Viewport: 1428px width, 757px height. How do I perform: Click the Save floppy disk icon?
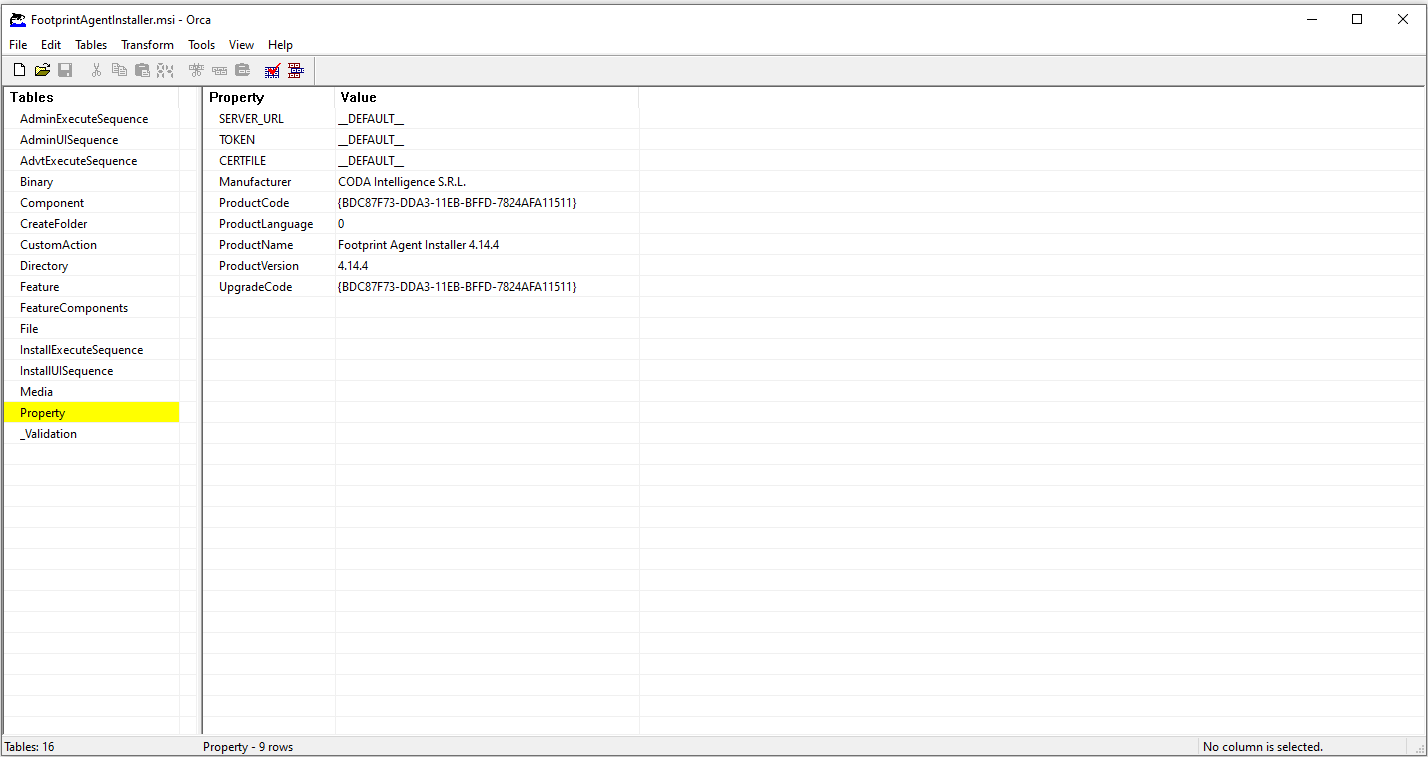(x=65, y=70)
